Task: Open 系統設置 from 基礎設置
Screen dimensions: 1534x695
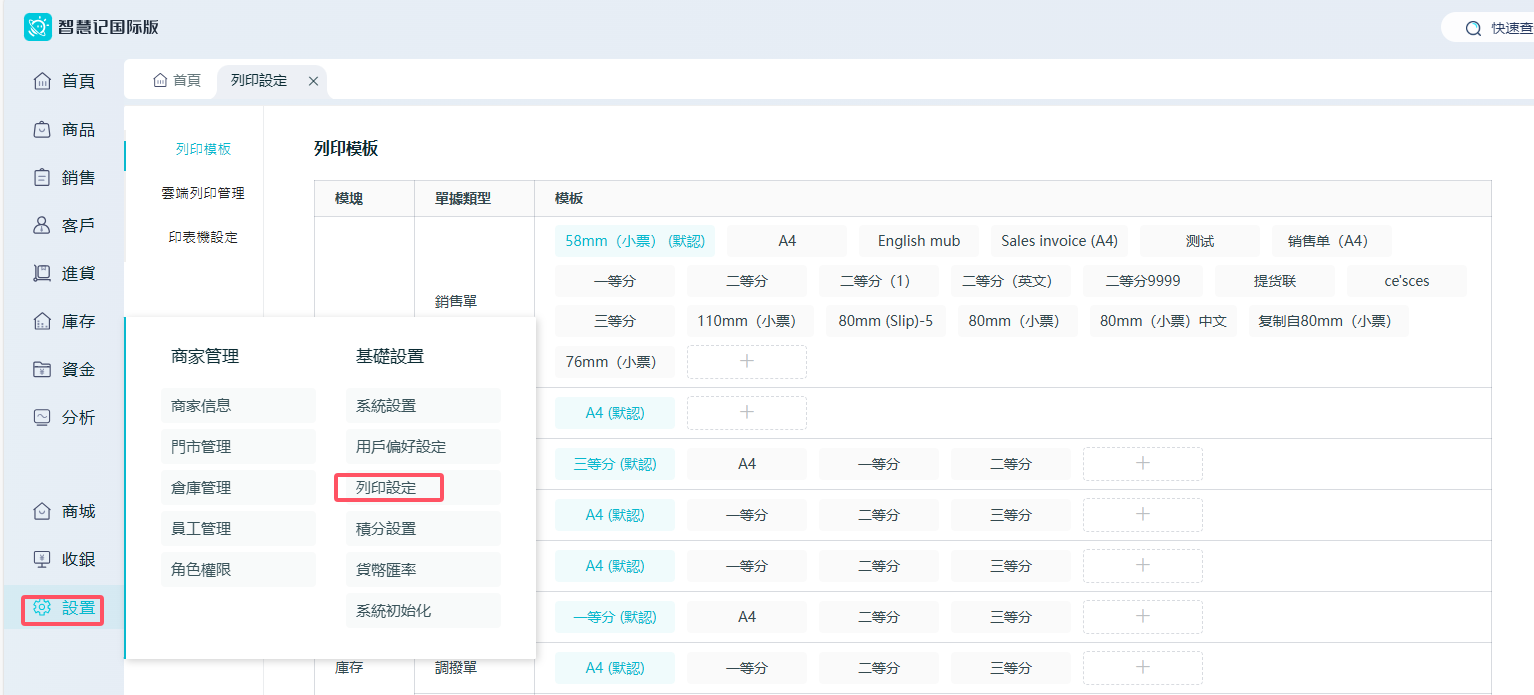Action: click(x=387, y=406)
